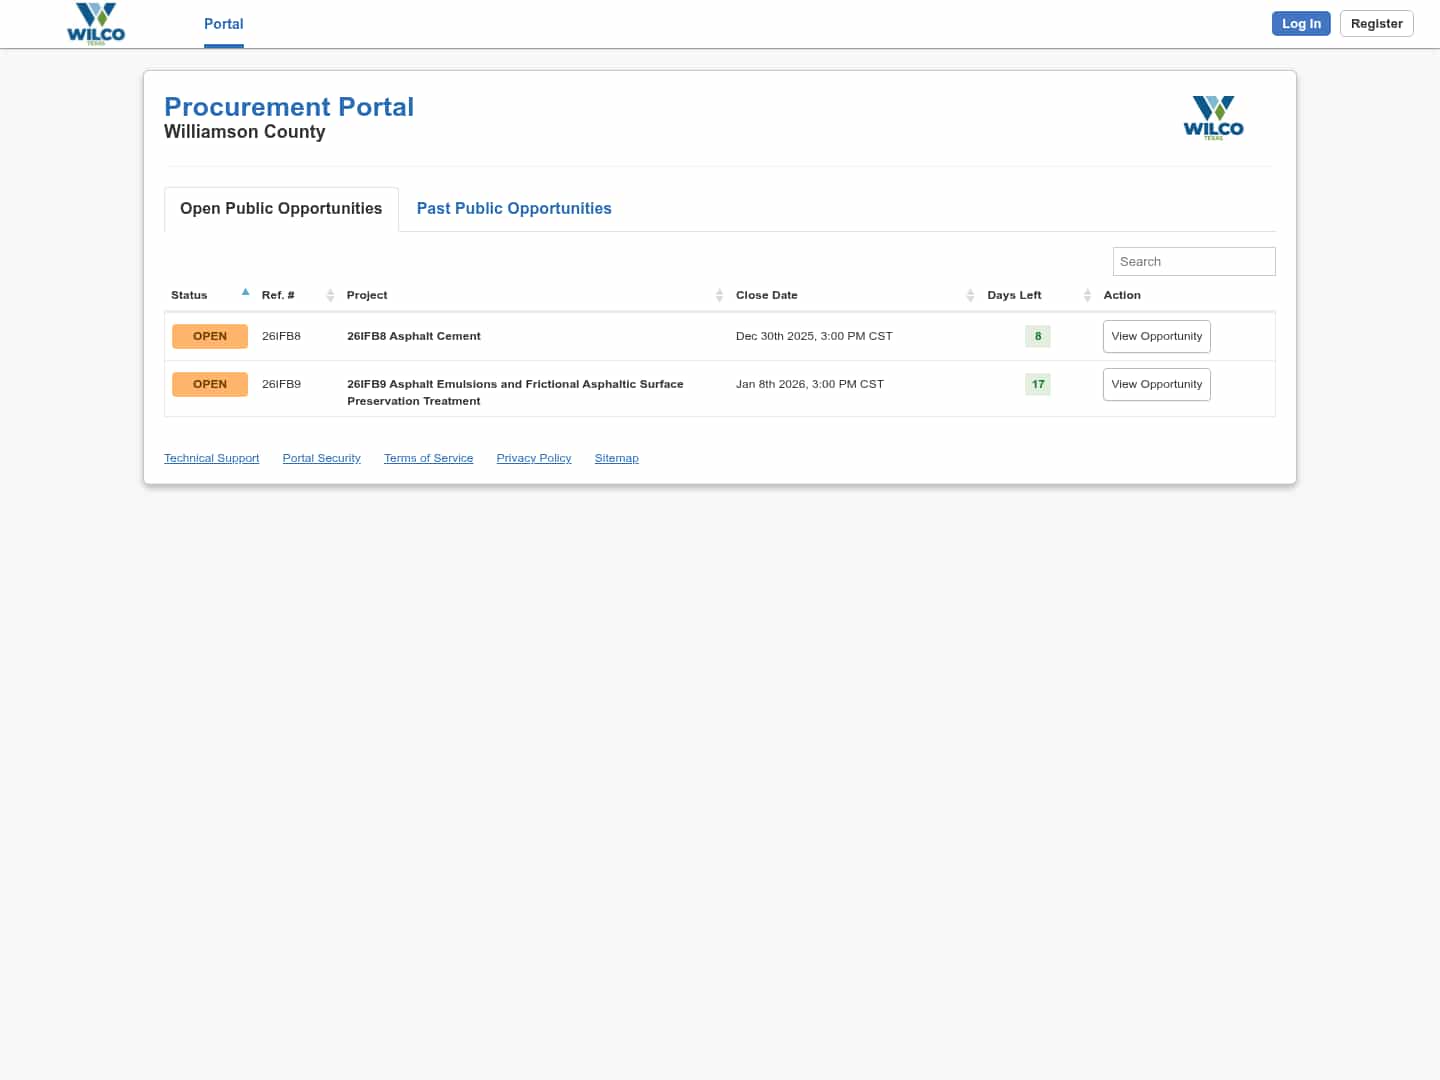
Task: Sort the table by the Project column
Action: pos(719,295)
